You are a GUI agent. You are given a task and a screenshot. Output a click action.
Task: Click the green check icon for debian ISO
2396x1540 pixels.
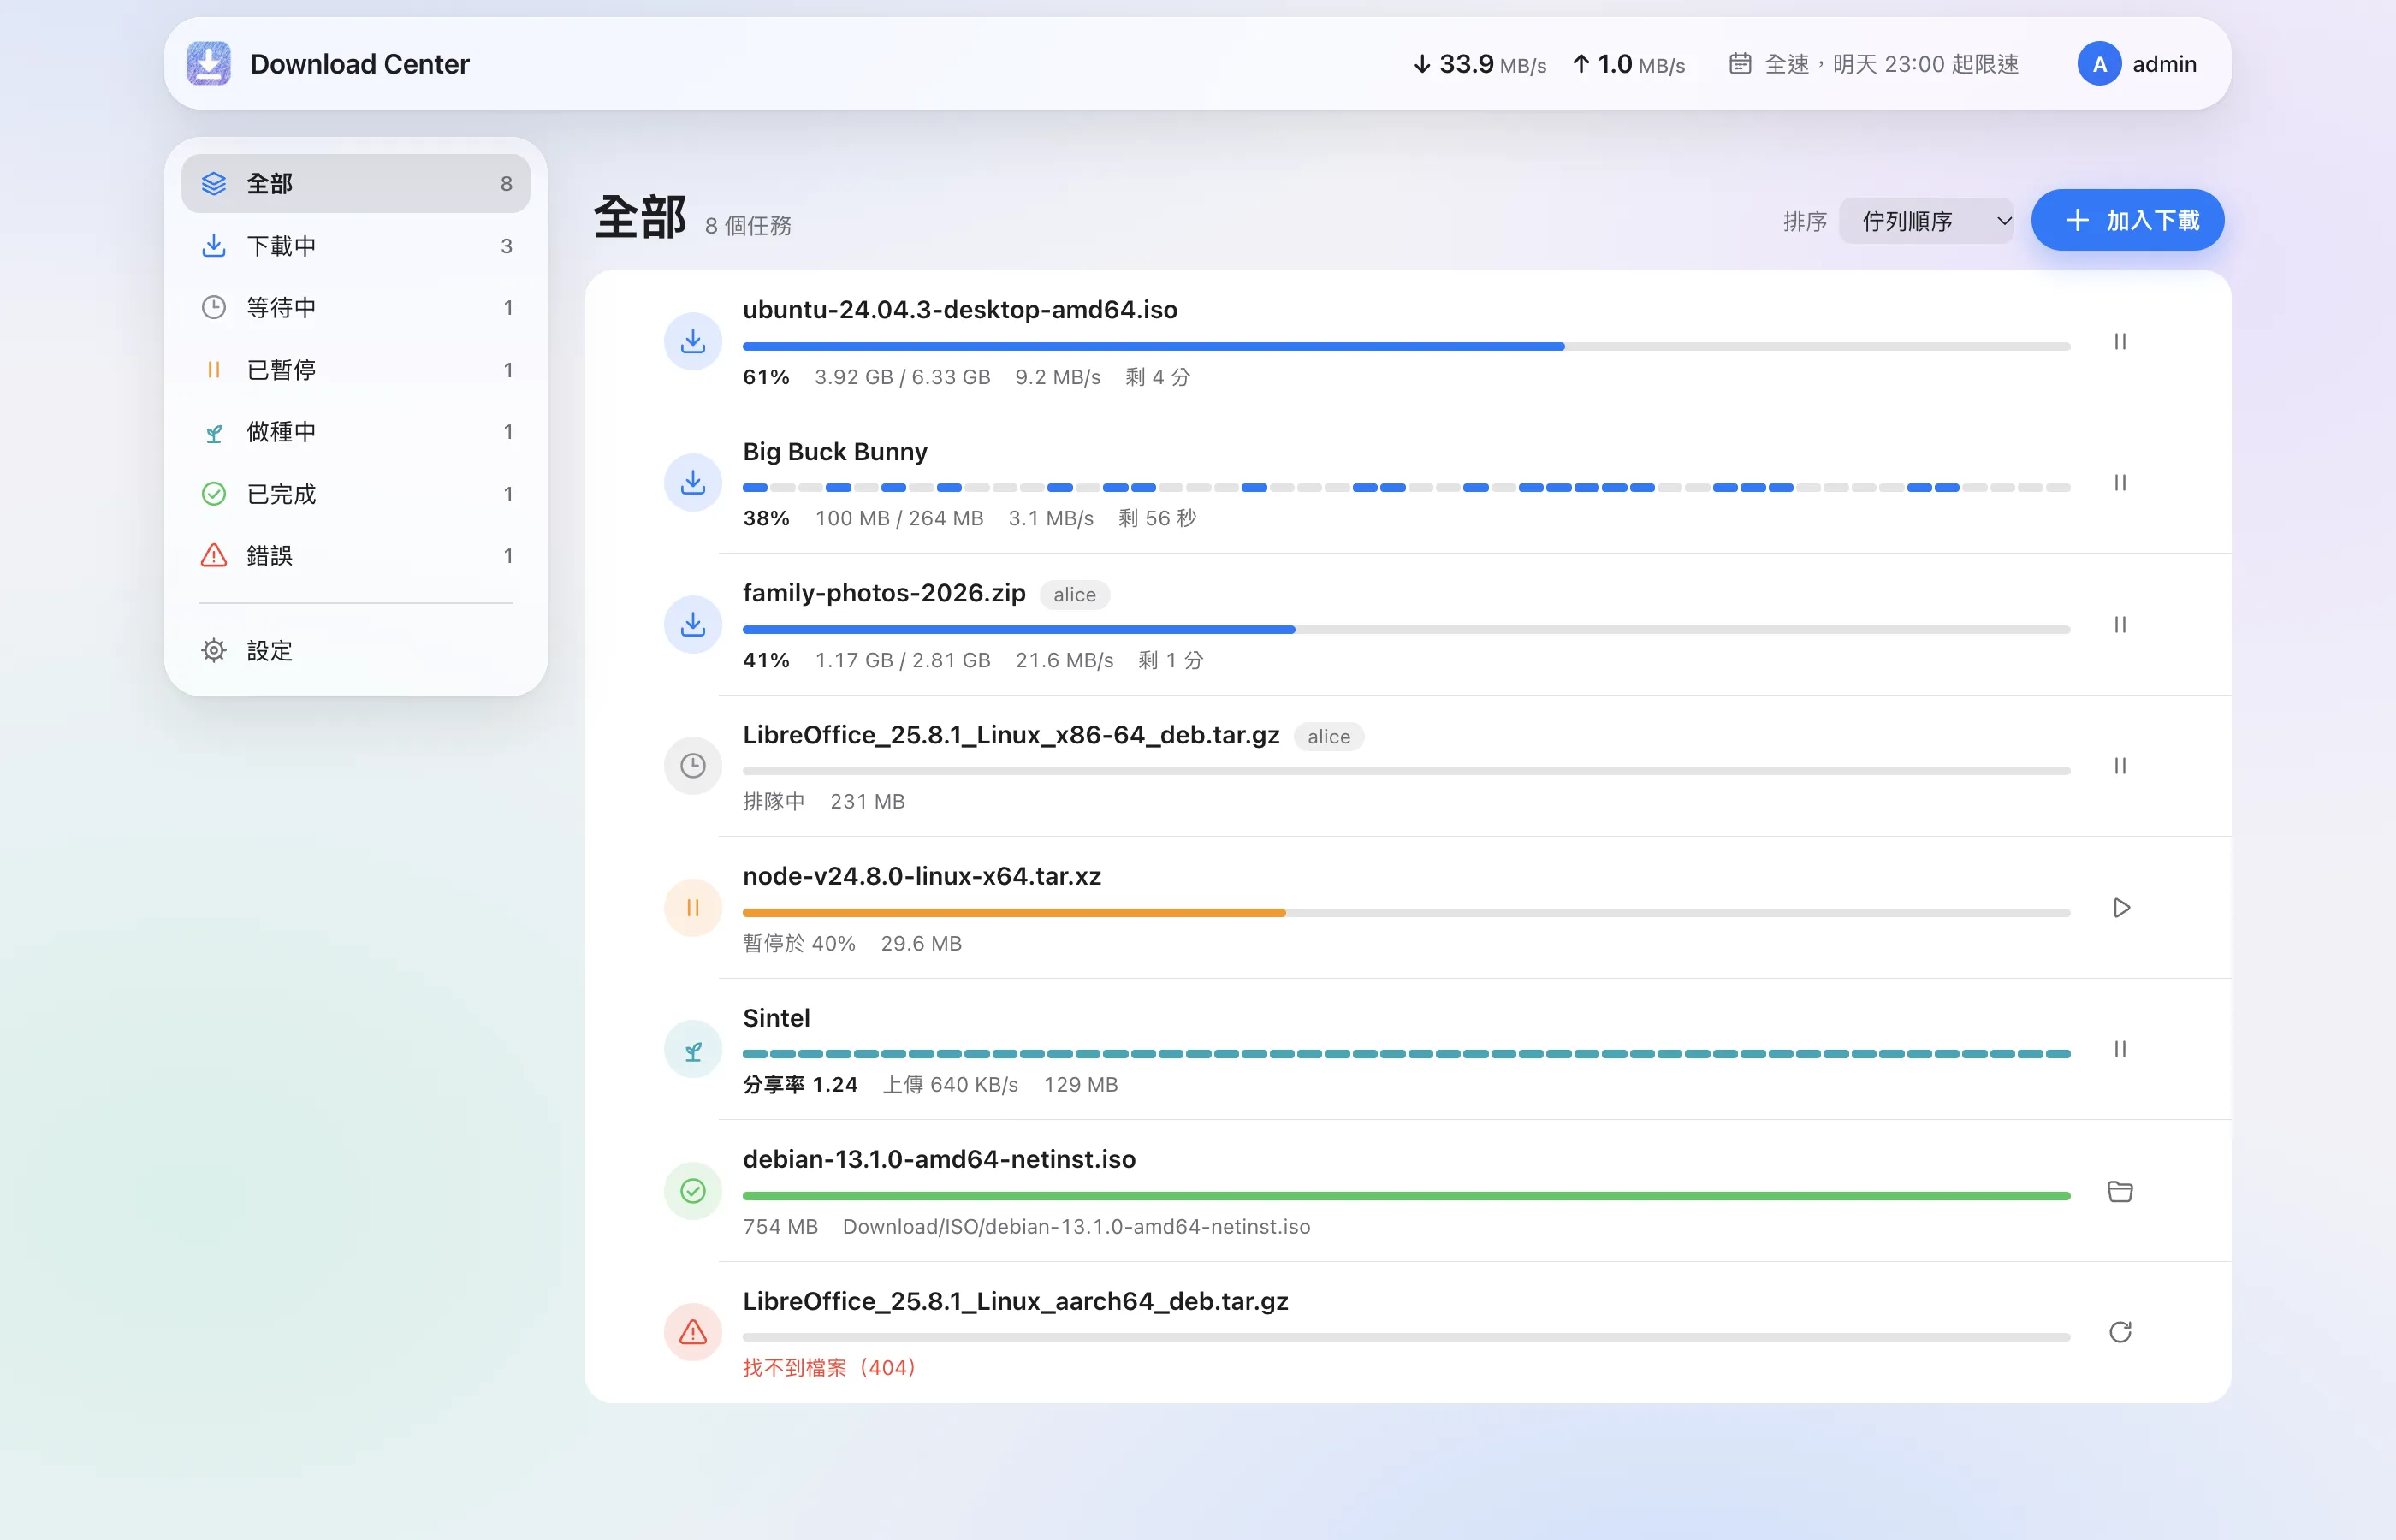693,1191
